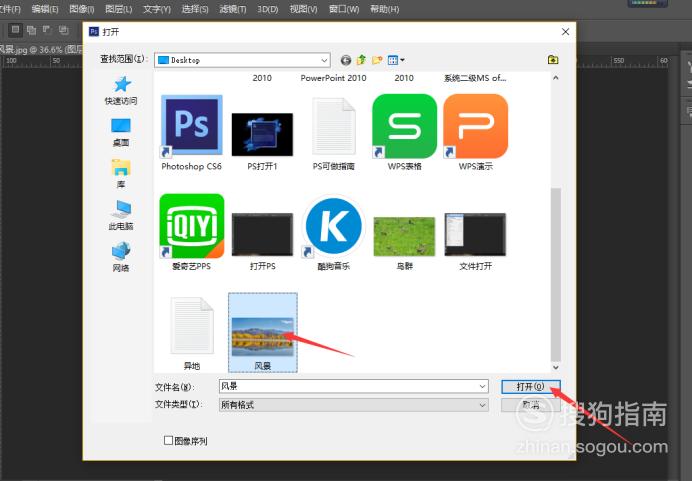The height and width of the screenshot is (481, 692).
Task: Create a new folder with toolbar icon
Action: pyautogui.click(x=377, y=60)
